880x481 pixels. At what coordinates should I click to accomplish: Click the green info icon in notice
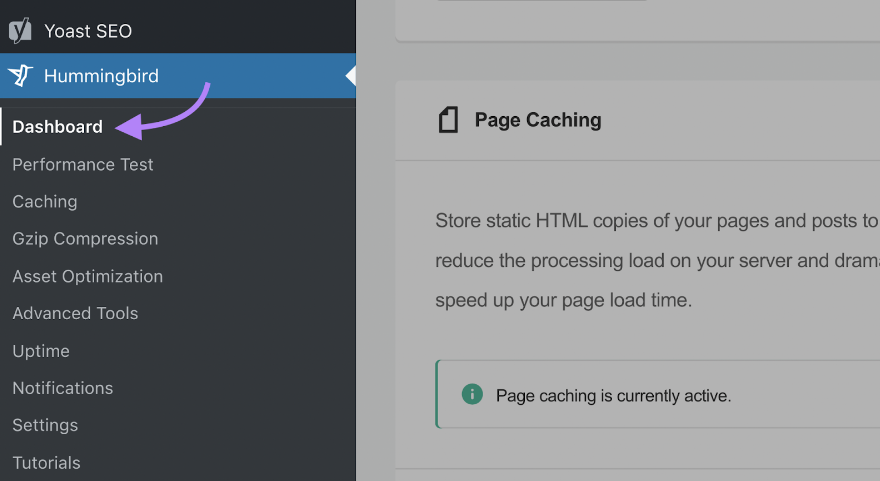click(472, 395)
